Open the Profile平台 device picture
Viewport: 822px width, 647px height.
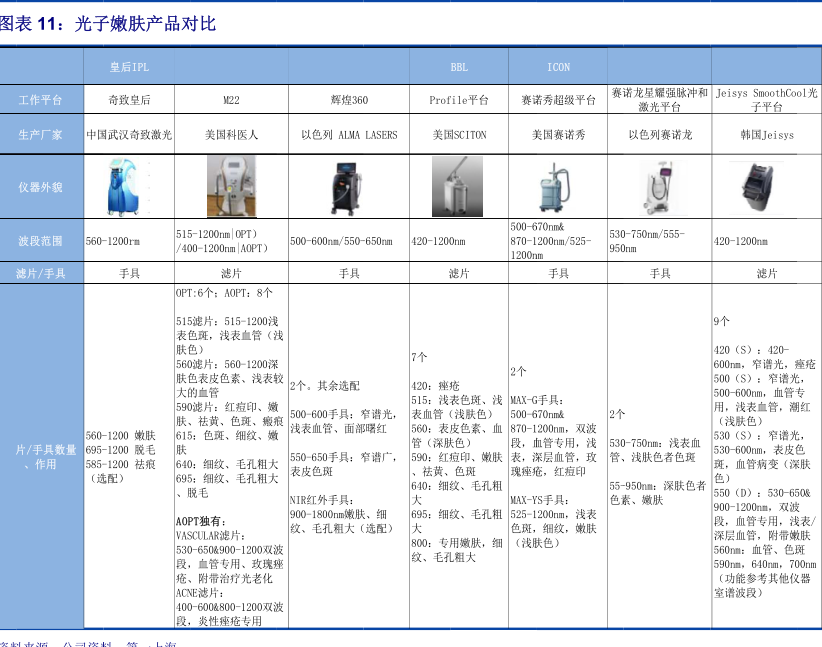(458, 187)
